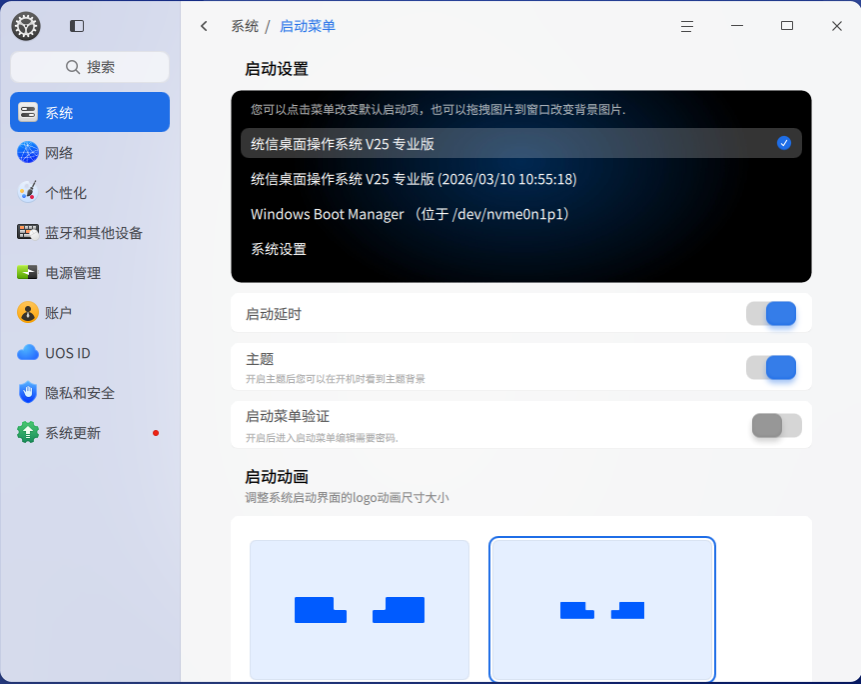Click the 启动菜单验证 label
Viewport: 862px width, 684px height.
point(287,416)
